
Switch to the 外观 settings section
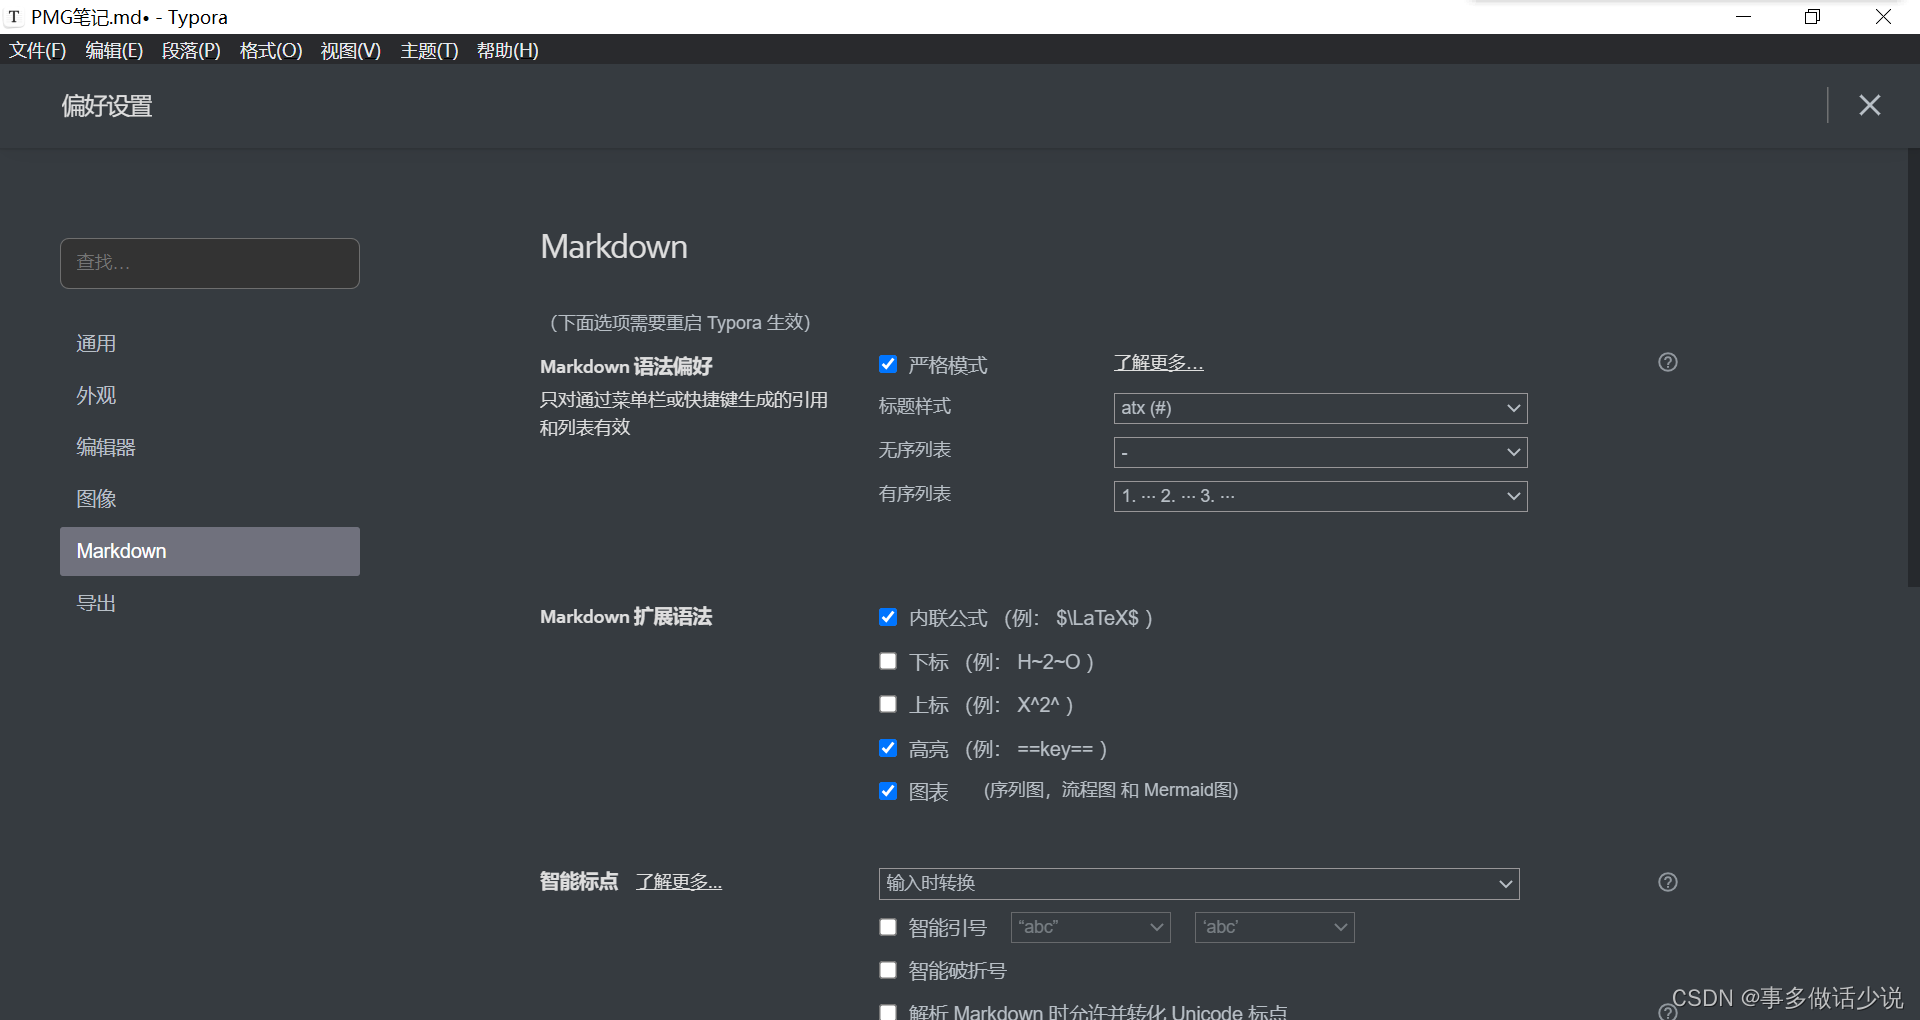pyautogui.click(x=210, y=396)
